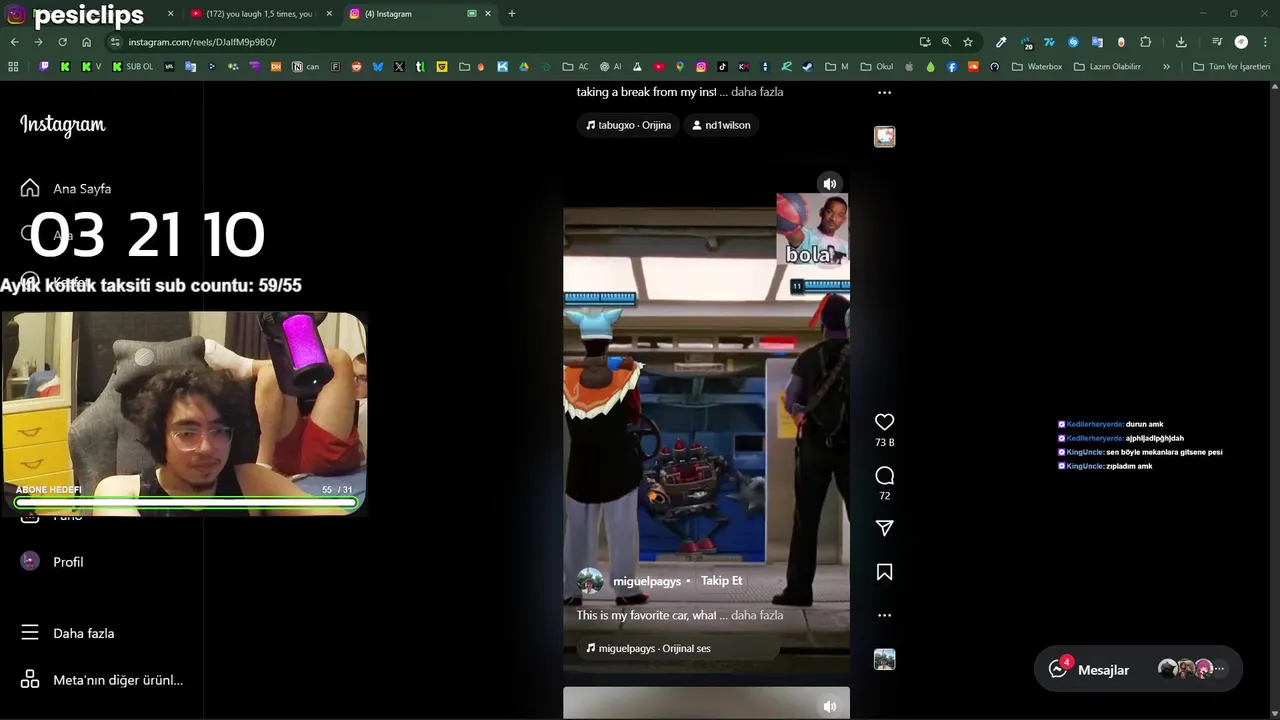
Task: Open the 7TV extension
Action: [x=1049, y=42]
